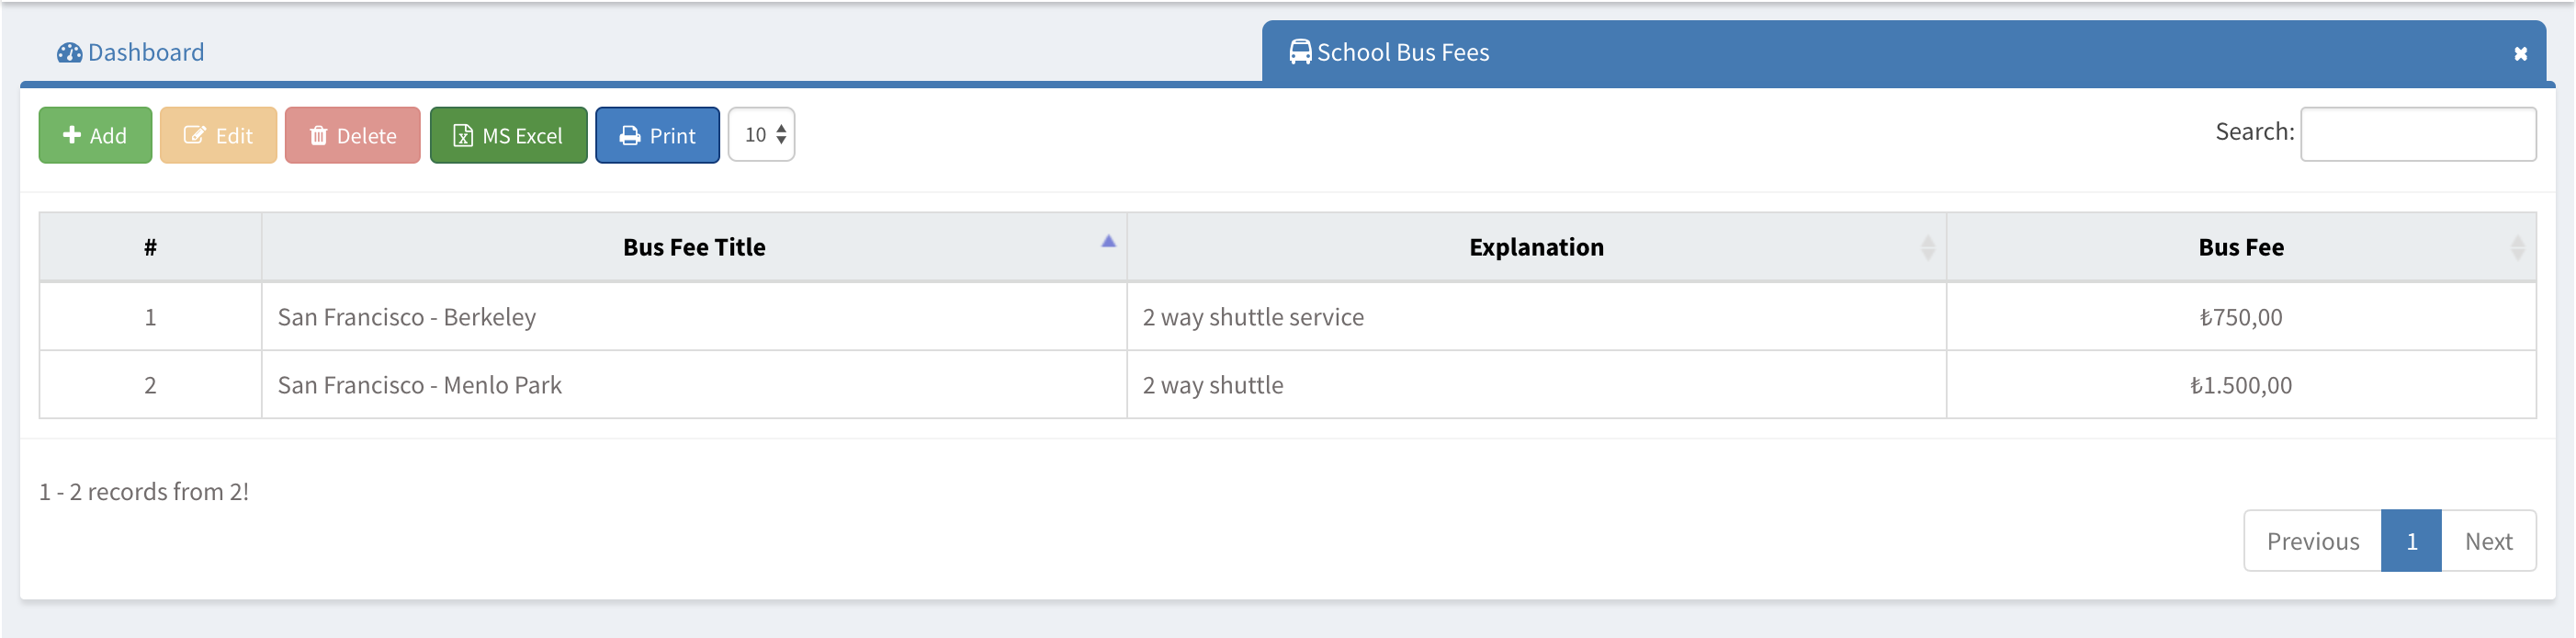Screen dimensions: 2576x638
Task: Click the bus icon in School Bus Fees tab
Action: pos(1299,52)
